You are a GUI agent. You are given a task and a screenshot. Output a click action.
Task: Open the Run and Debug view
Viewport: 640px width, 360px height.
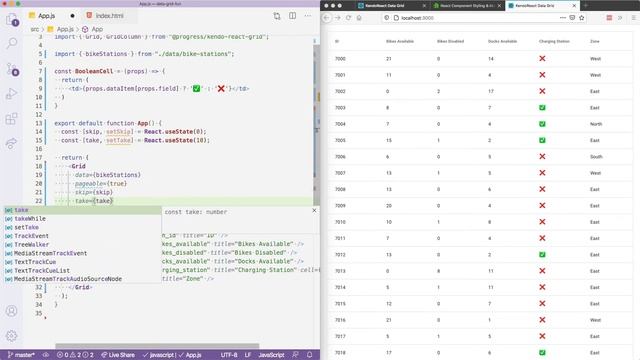click(x=11, y=94)
